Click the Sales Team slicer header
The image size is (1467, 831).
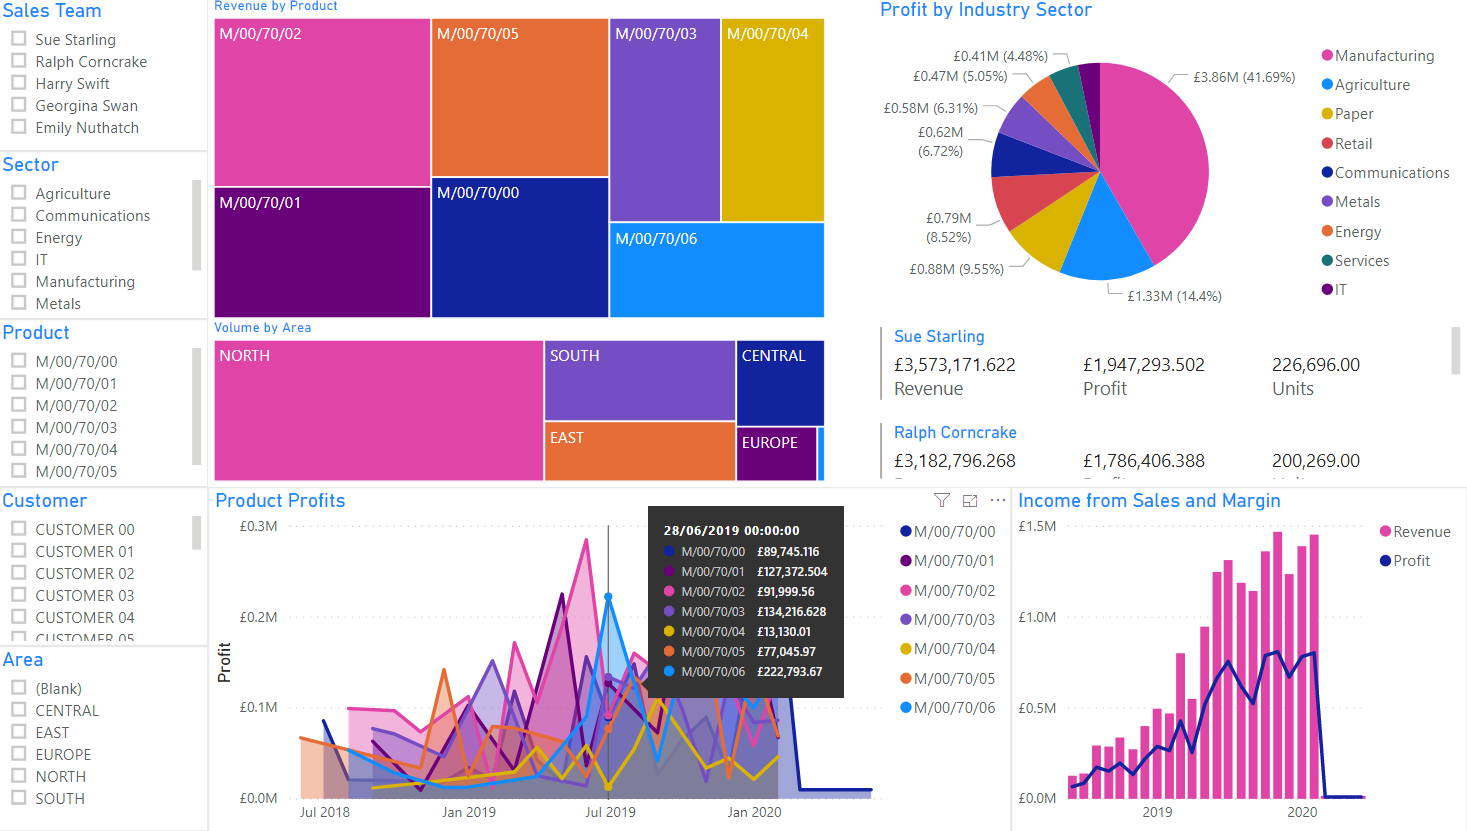pos(52,11)
